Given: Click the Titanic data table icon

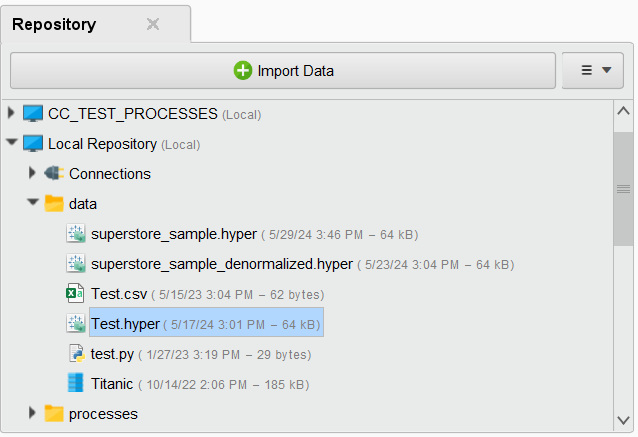Looking at the screenshot, I should pos(75,383).
